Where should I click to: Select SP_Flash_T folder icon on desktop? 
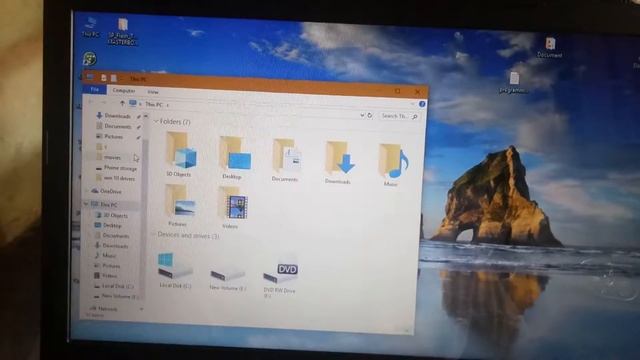tap(122, 31)
